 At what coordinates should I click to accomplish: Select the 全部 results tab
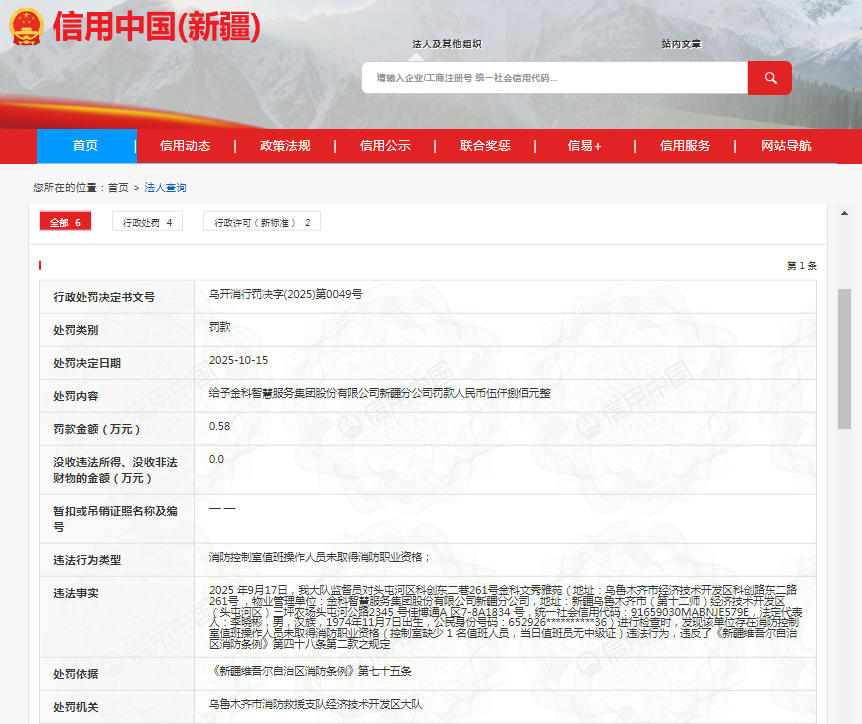(65, 221)
